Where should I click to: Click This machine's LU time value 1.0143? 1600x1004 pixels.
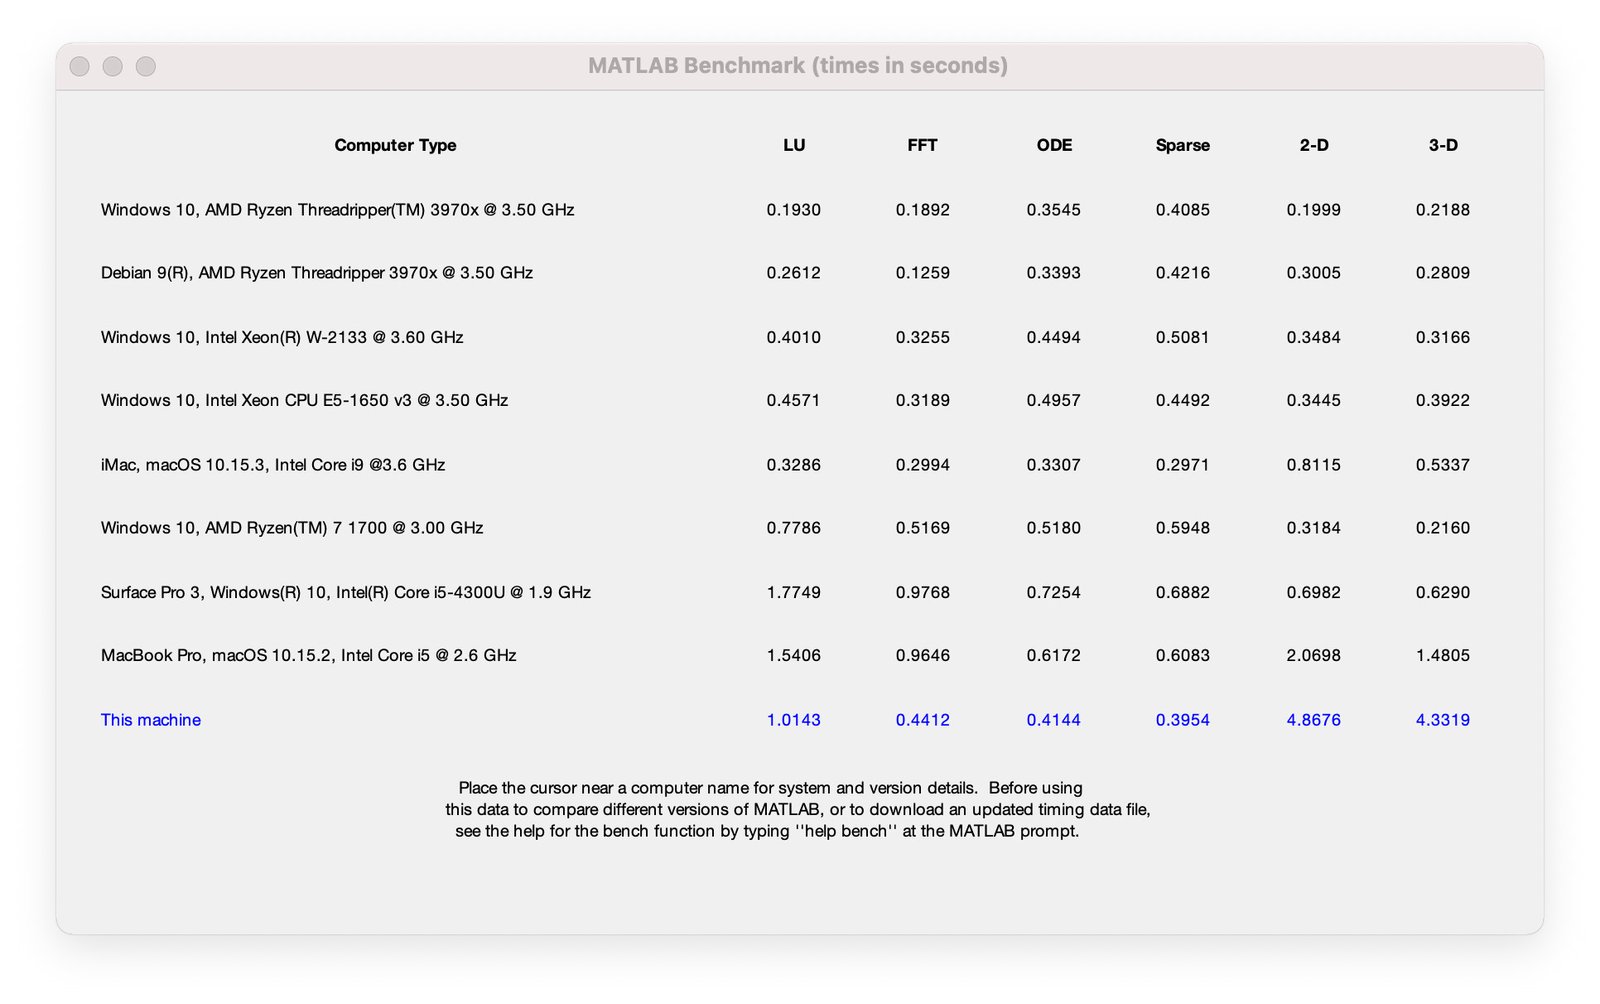(x=794, y=719)
